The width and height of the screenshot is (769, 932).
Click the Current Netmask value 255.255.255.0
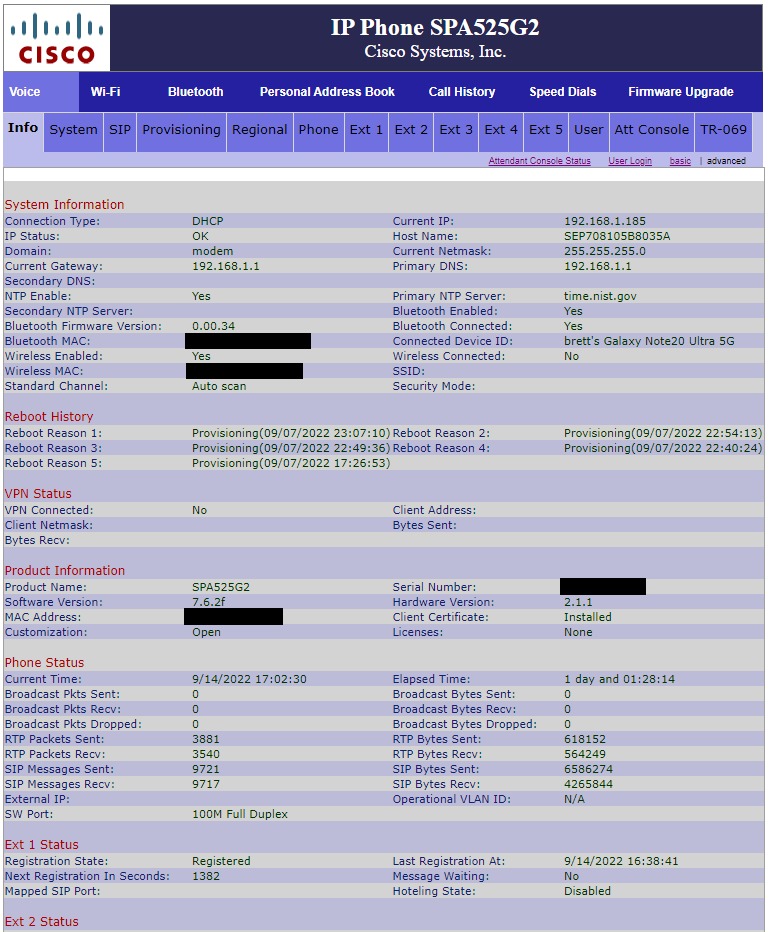pyautogui.click(x=604, y=251)
